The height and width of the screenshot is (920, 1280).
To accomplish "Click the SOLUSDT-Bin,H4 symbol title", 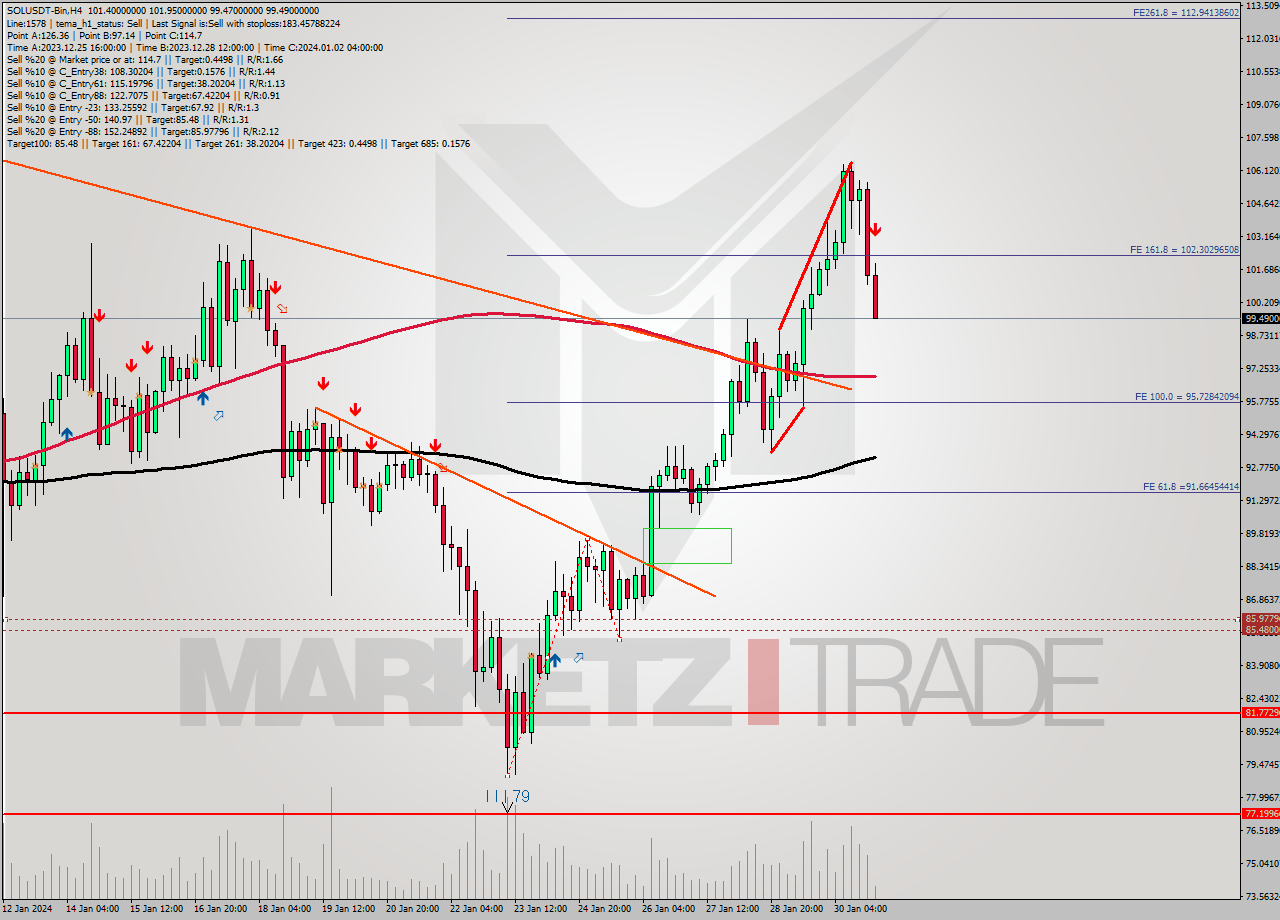I will click(x=44, y=10).
